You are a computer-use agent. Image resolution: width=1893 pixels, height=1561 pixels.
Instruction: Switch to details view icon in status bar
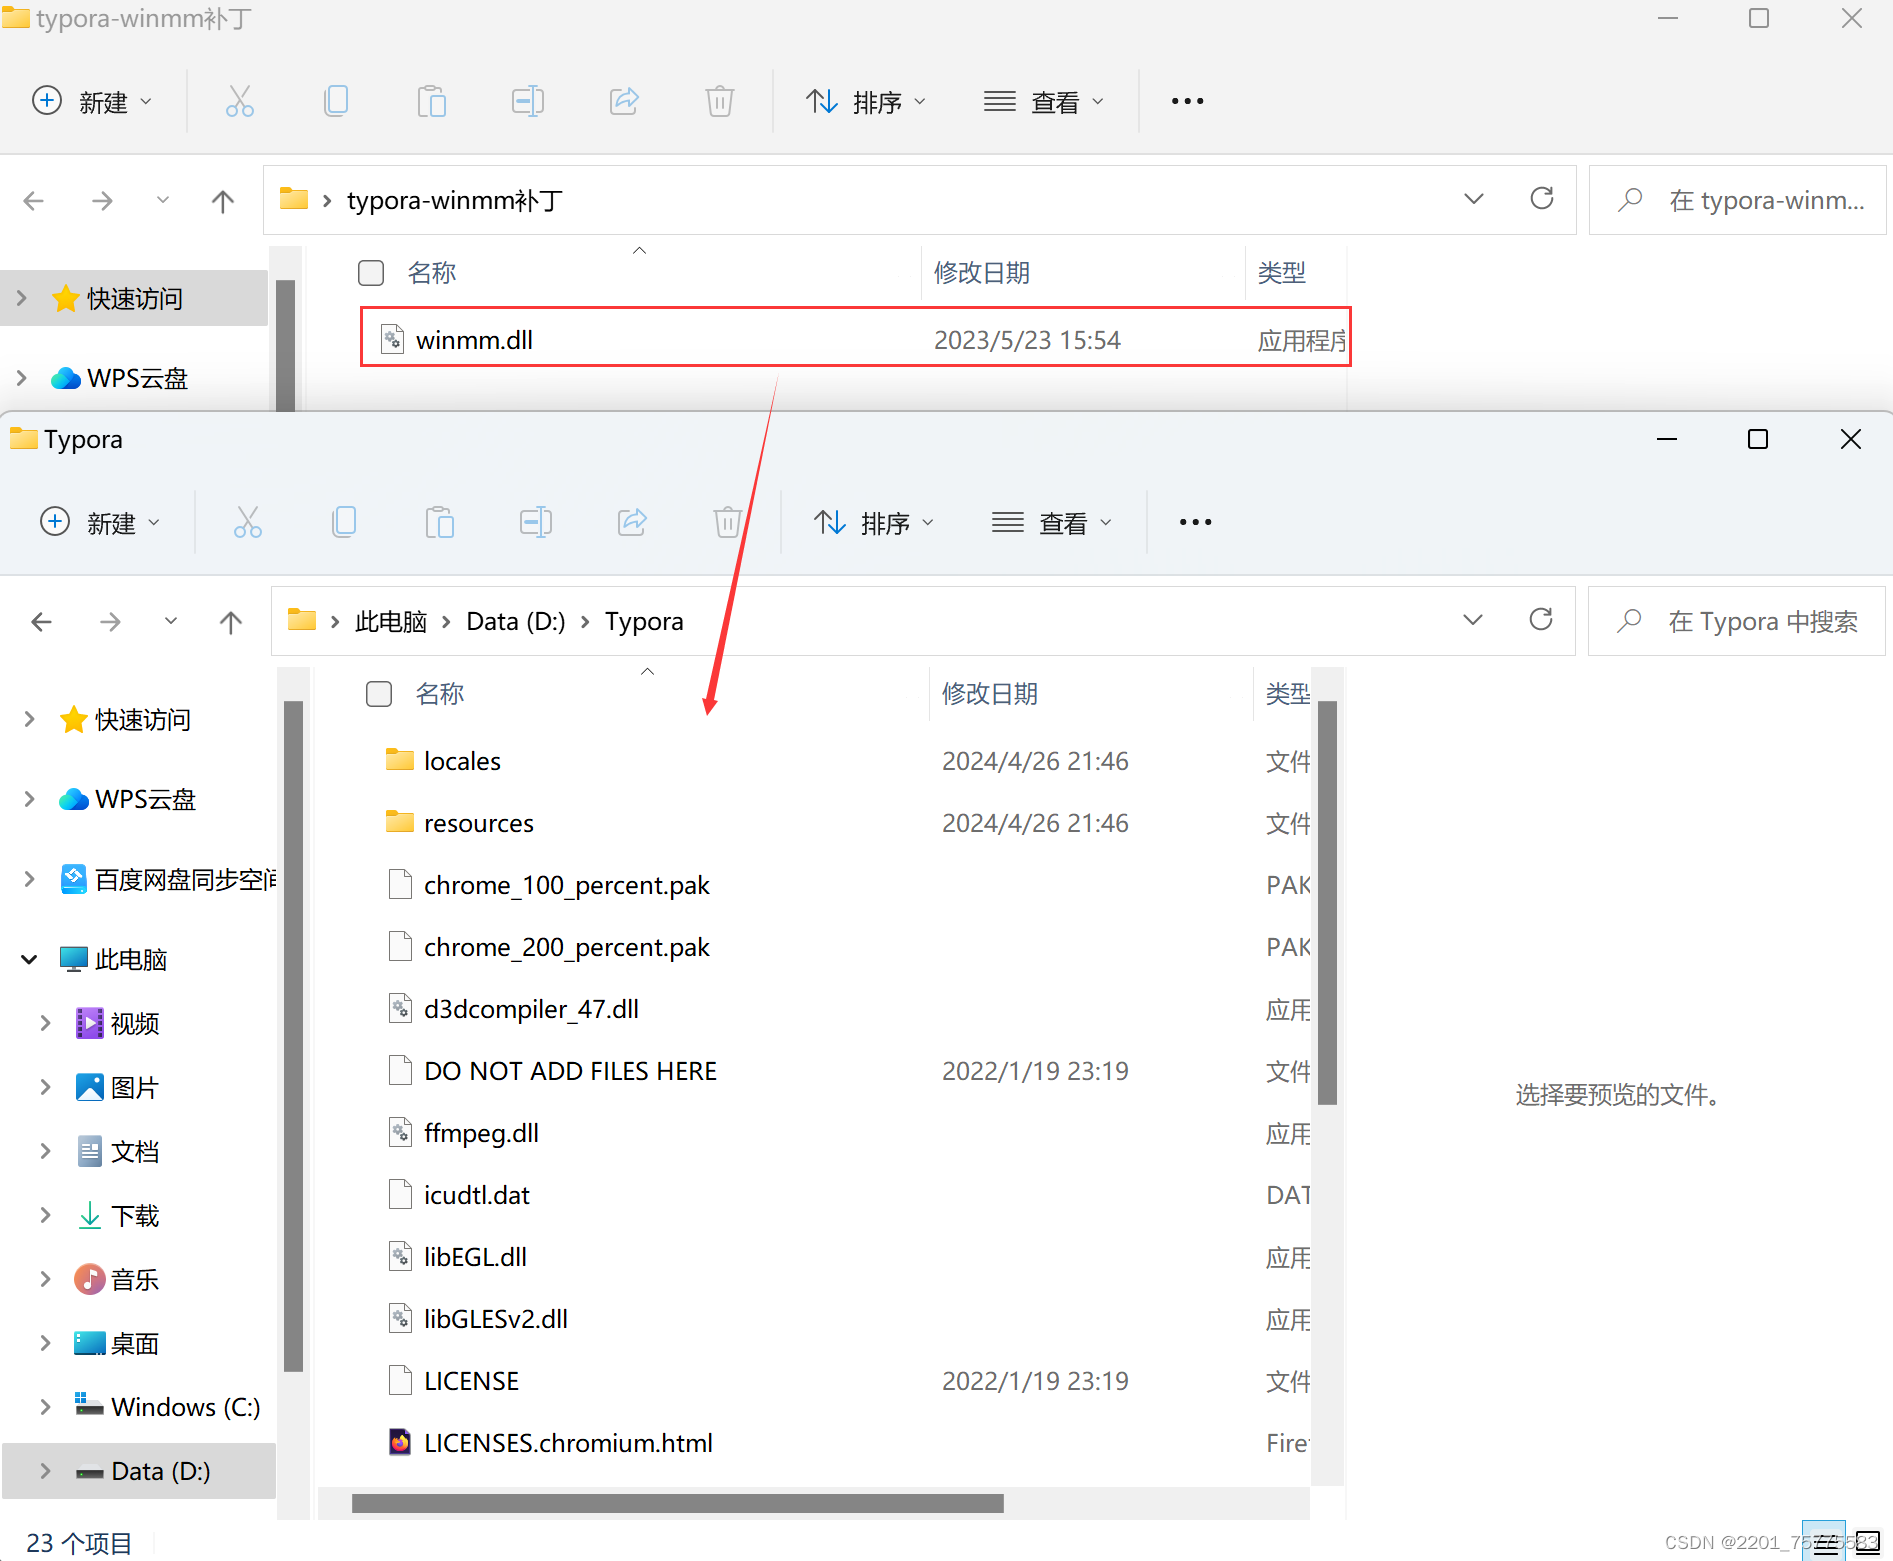pos(1826,1542)
